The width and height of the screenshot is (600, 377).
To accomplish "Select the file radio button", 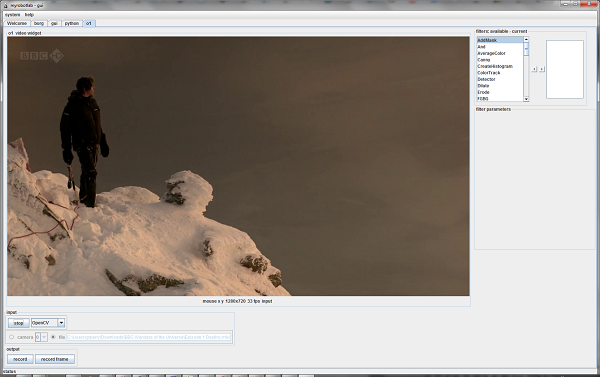I will 53,337.
